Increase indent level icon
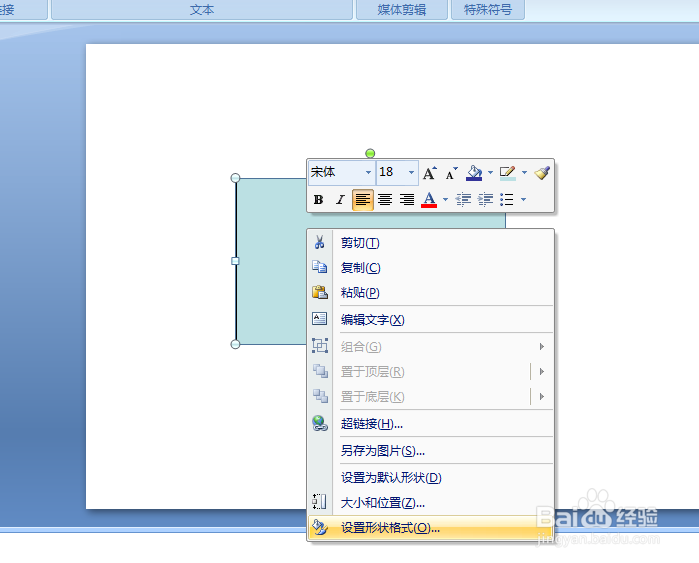This screenshot has height=563, width=699. (485, 200)
